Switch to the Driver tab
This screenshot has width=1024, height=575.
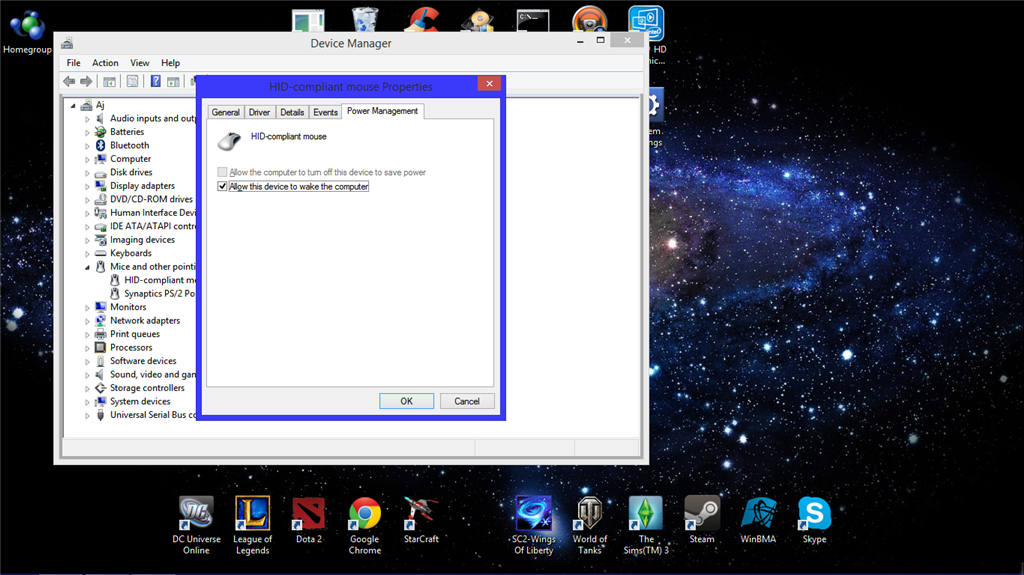pos(259,112)
